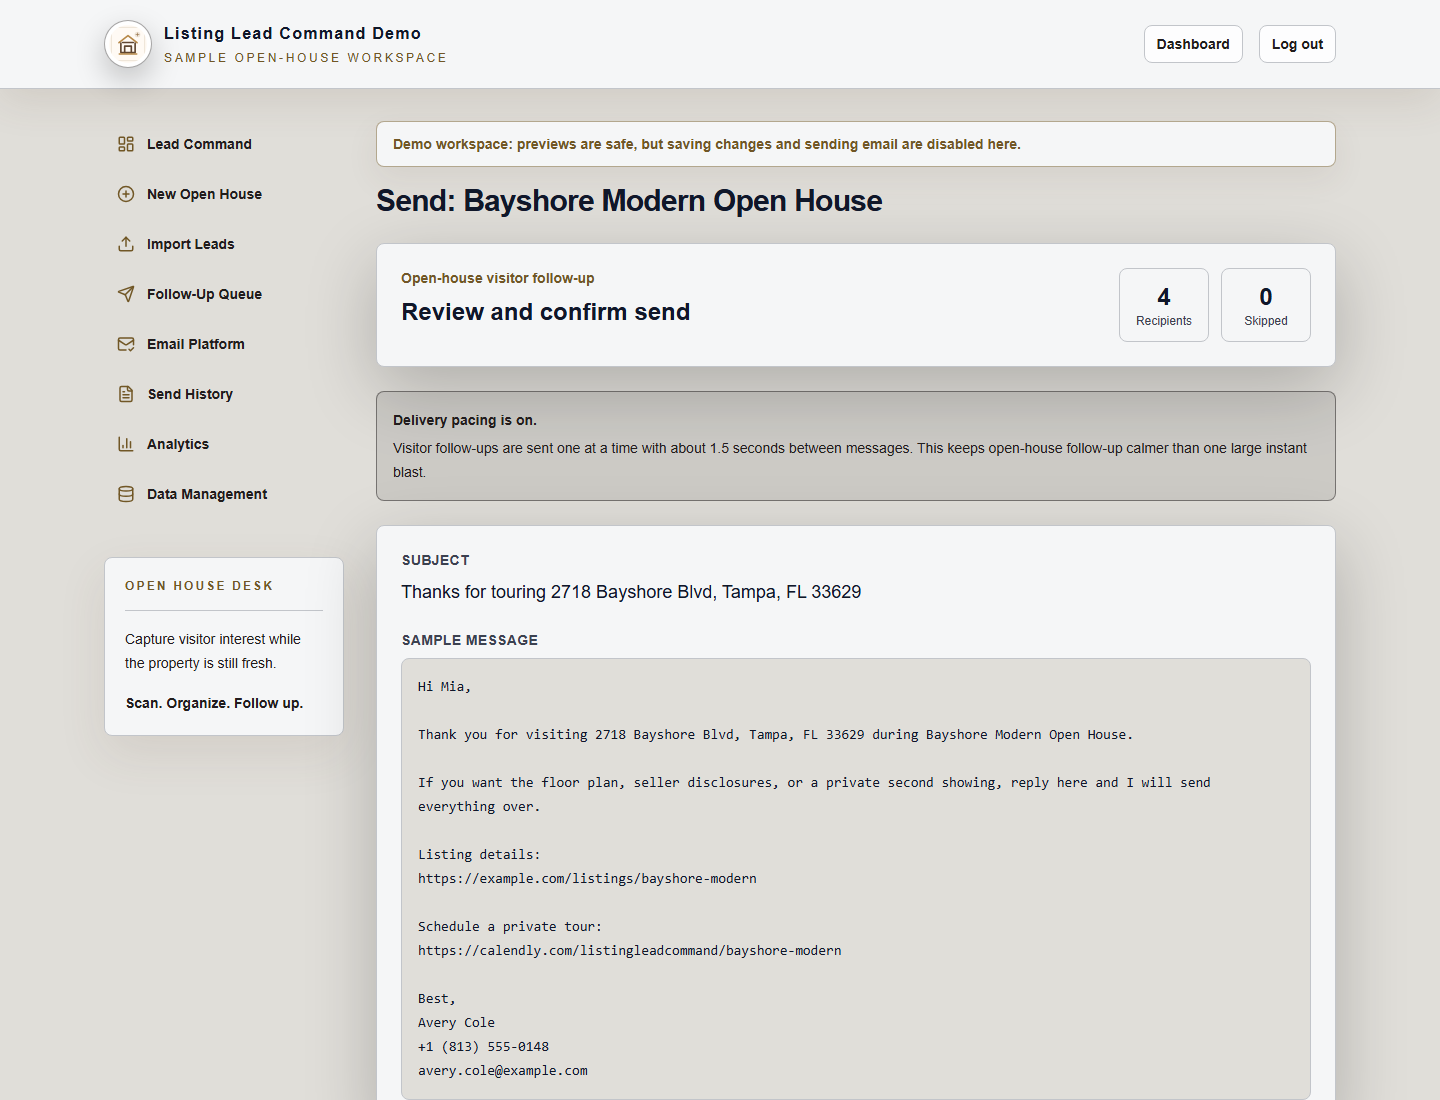Click the demo workspace notice banner

856,144
